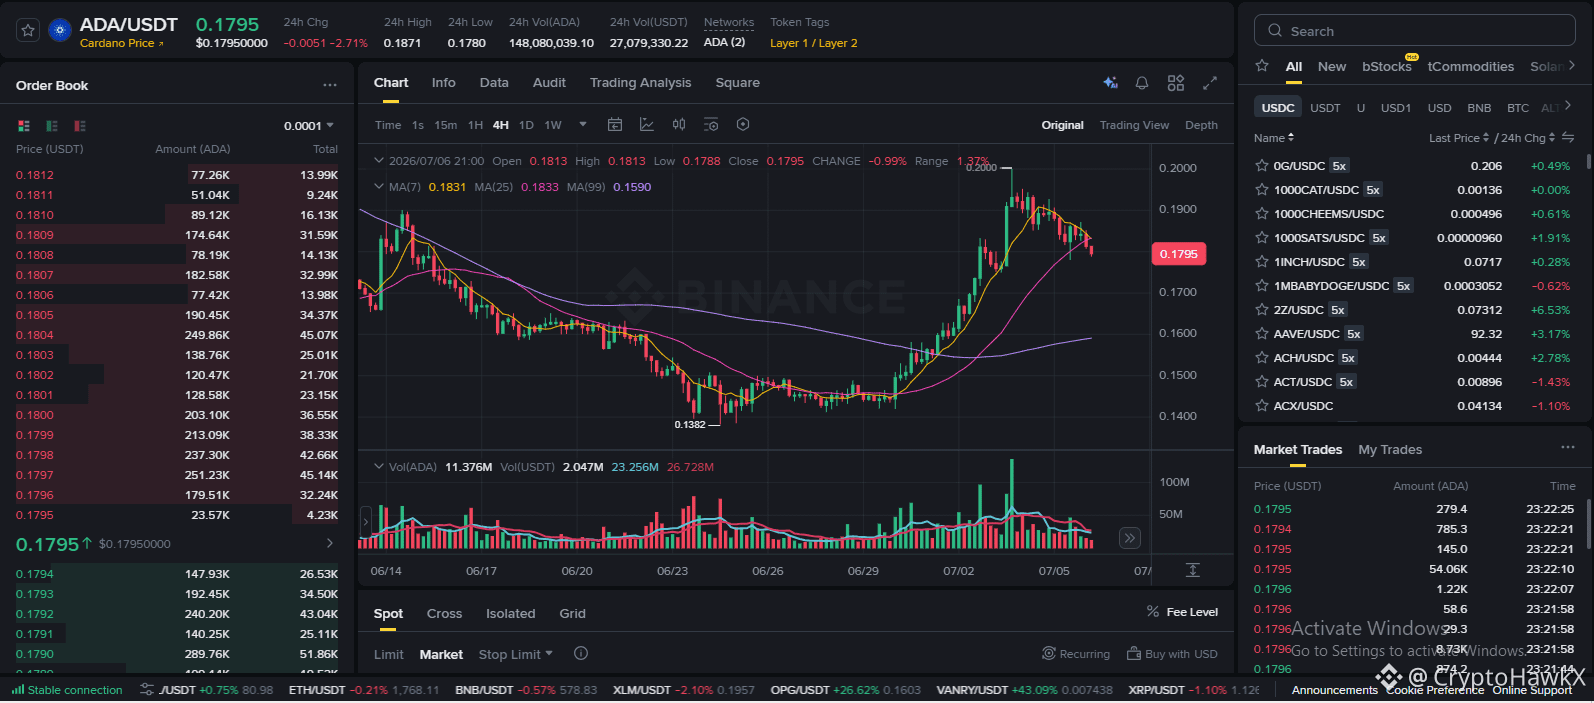The height and width of the screenshot is (703, 1594).
Task: Open the Cardano Price link
Action: (121, 43)
